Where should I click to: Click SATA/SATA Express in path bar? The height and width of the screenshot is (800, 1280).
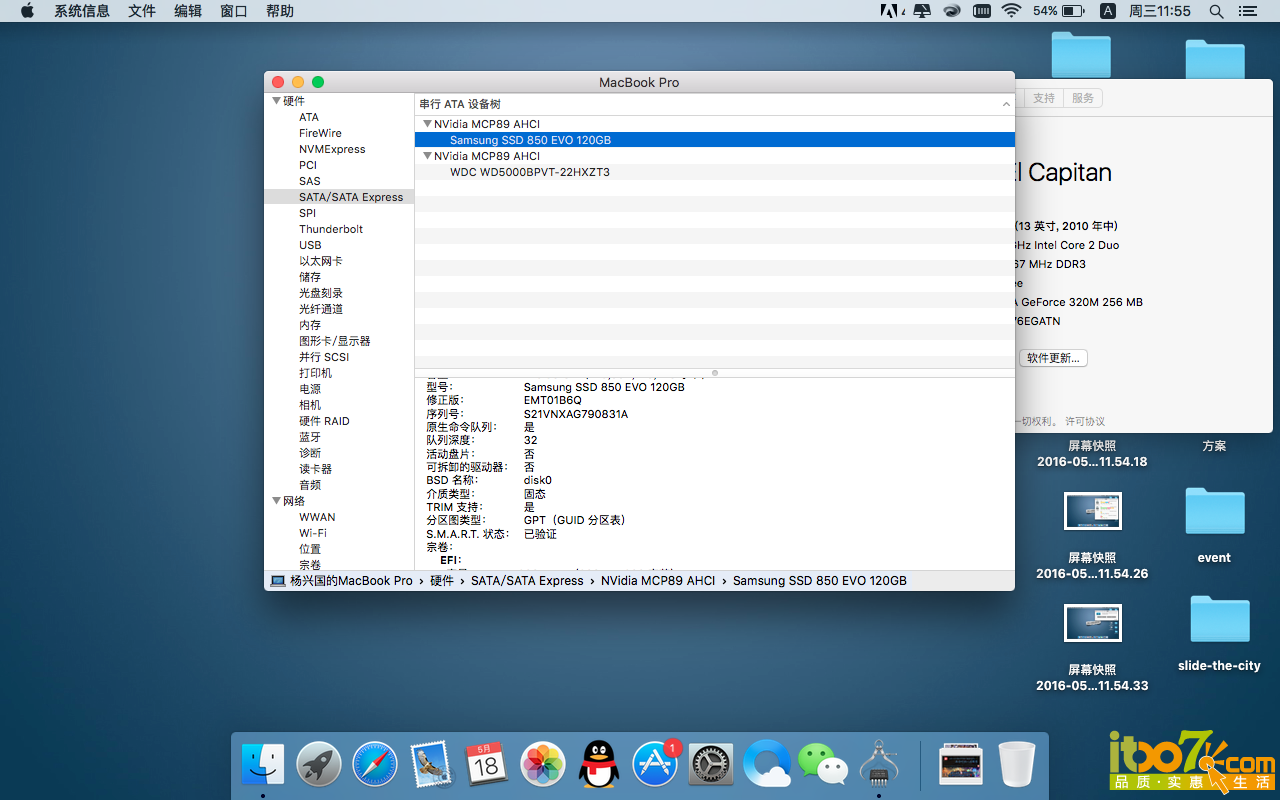(x=527, y=580)
